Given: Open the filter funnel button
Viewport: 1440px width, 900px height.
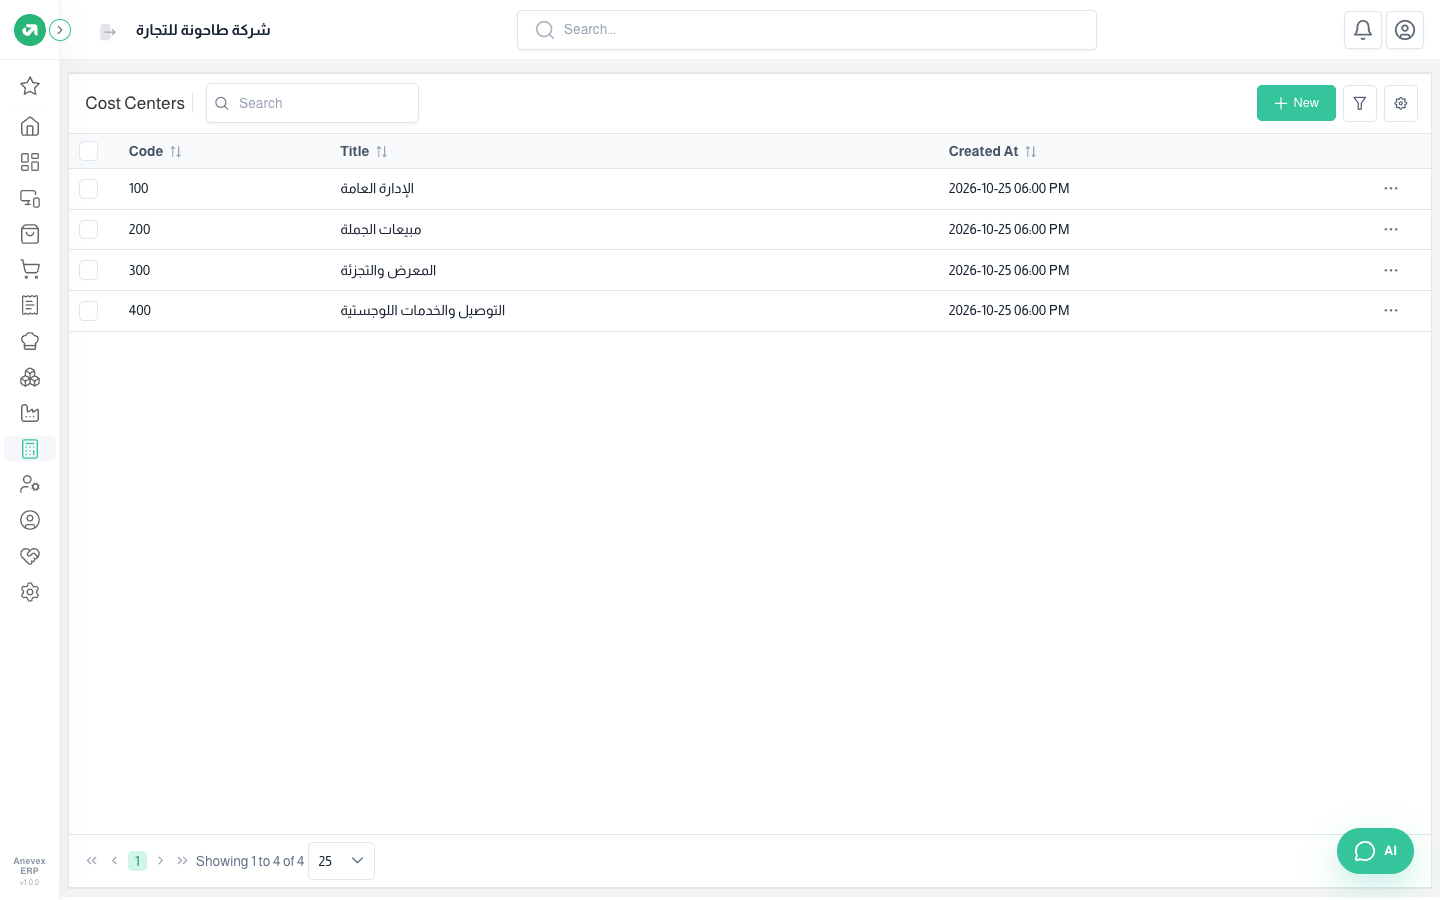Looking at the screenshot, I should click(1360, 103).
